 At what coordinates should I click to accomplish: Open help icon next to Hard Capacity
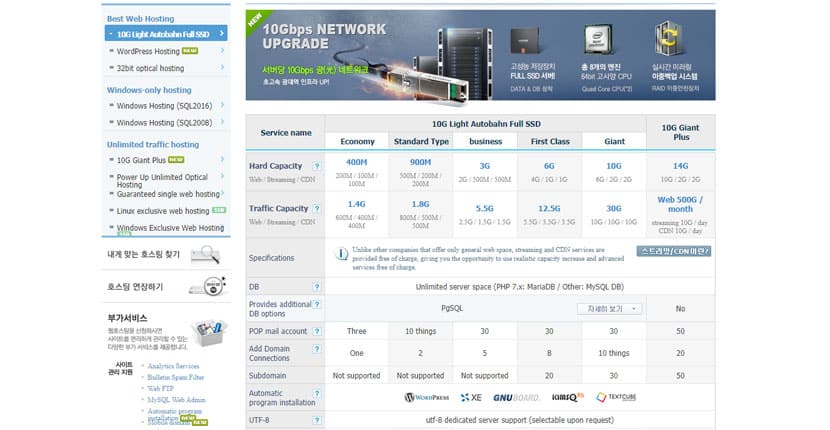(317, 166)
